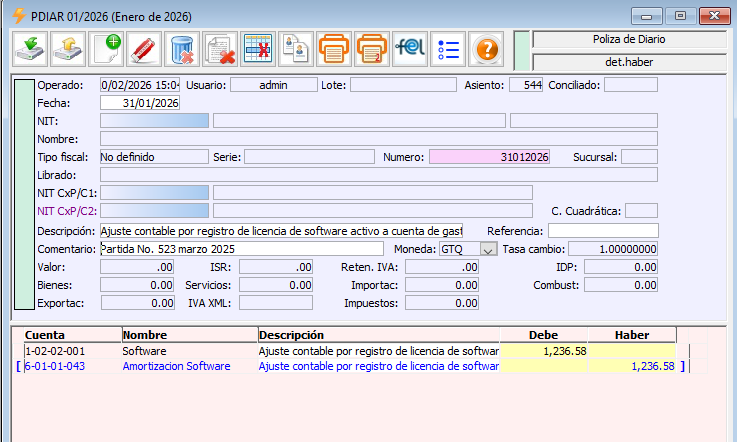
Task: Click the red pencil edit icon
Action: [145, 48]
